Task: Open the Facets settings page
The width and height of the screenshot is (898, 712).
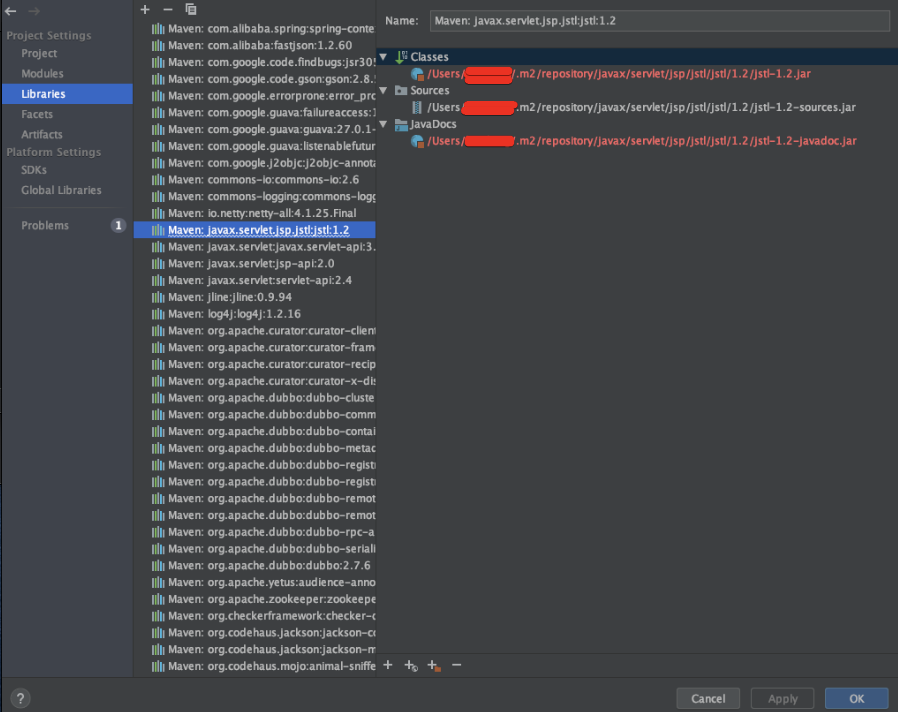Action: 37,114
